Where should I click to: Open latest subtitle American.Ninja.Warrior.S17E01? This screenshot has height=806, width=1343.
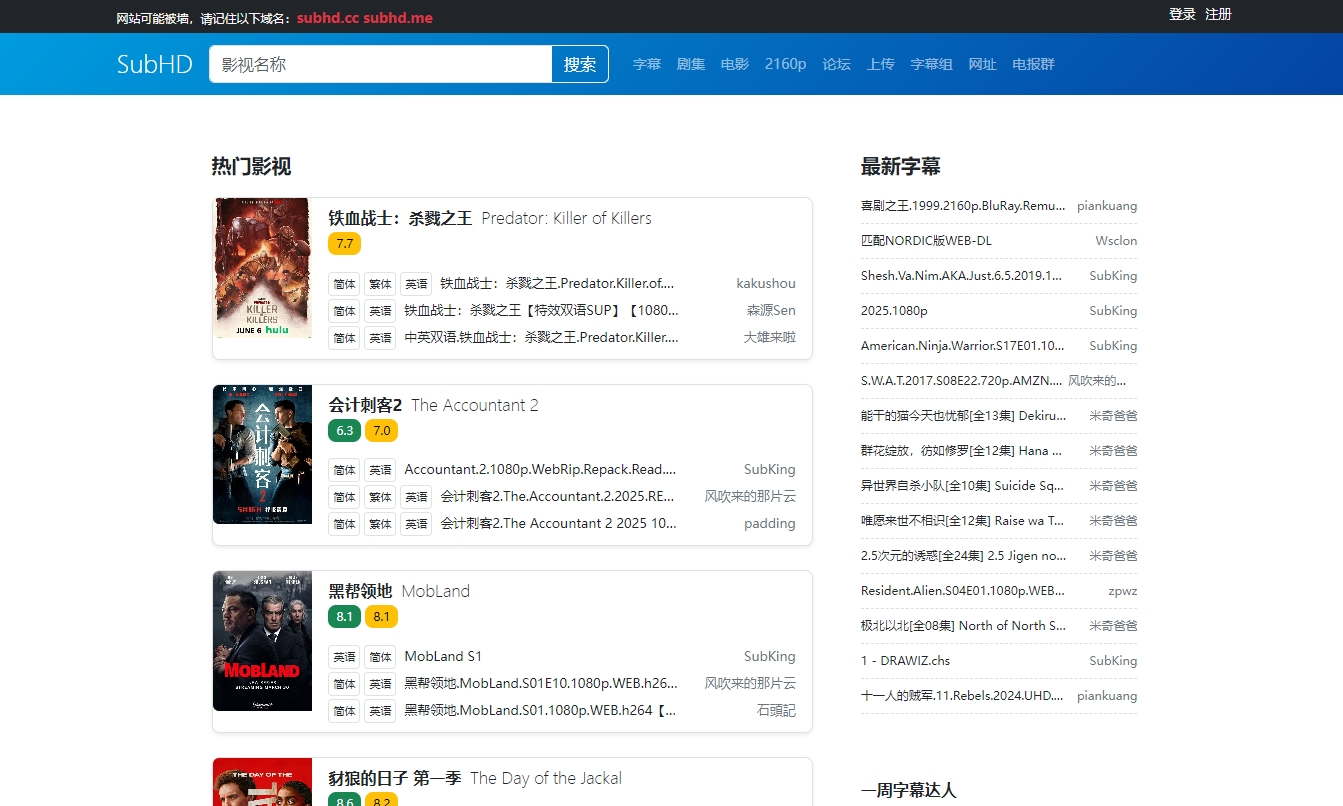(x=963, y=345)
